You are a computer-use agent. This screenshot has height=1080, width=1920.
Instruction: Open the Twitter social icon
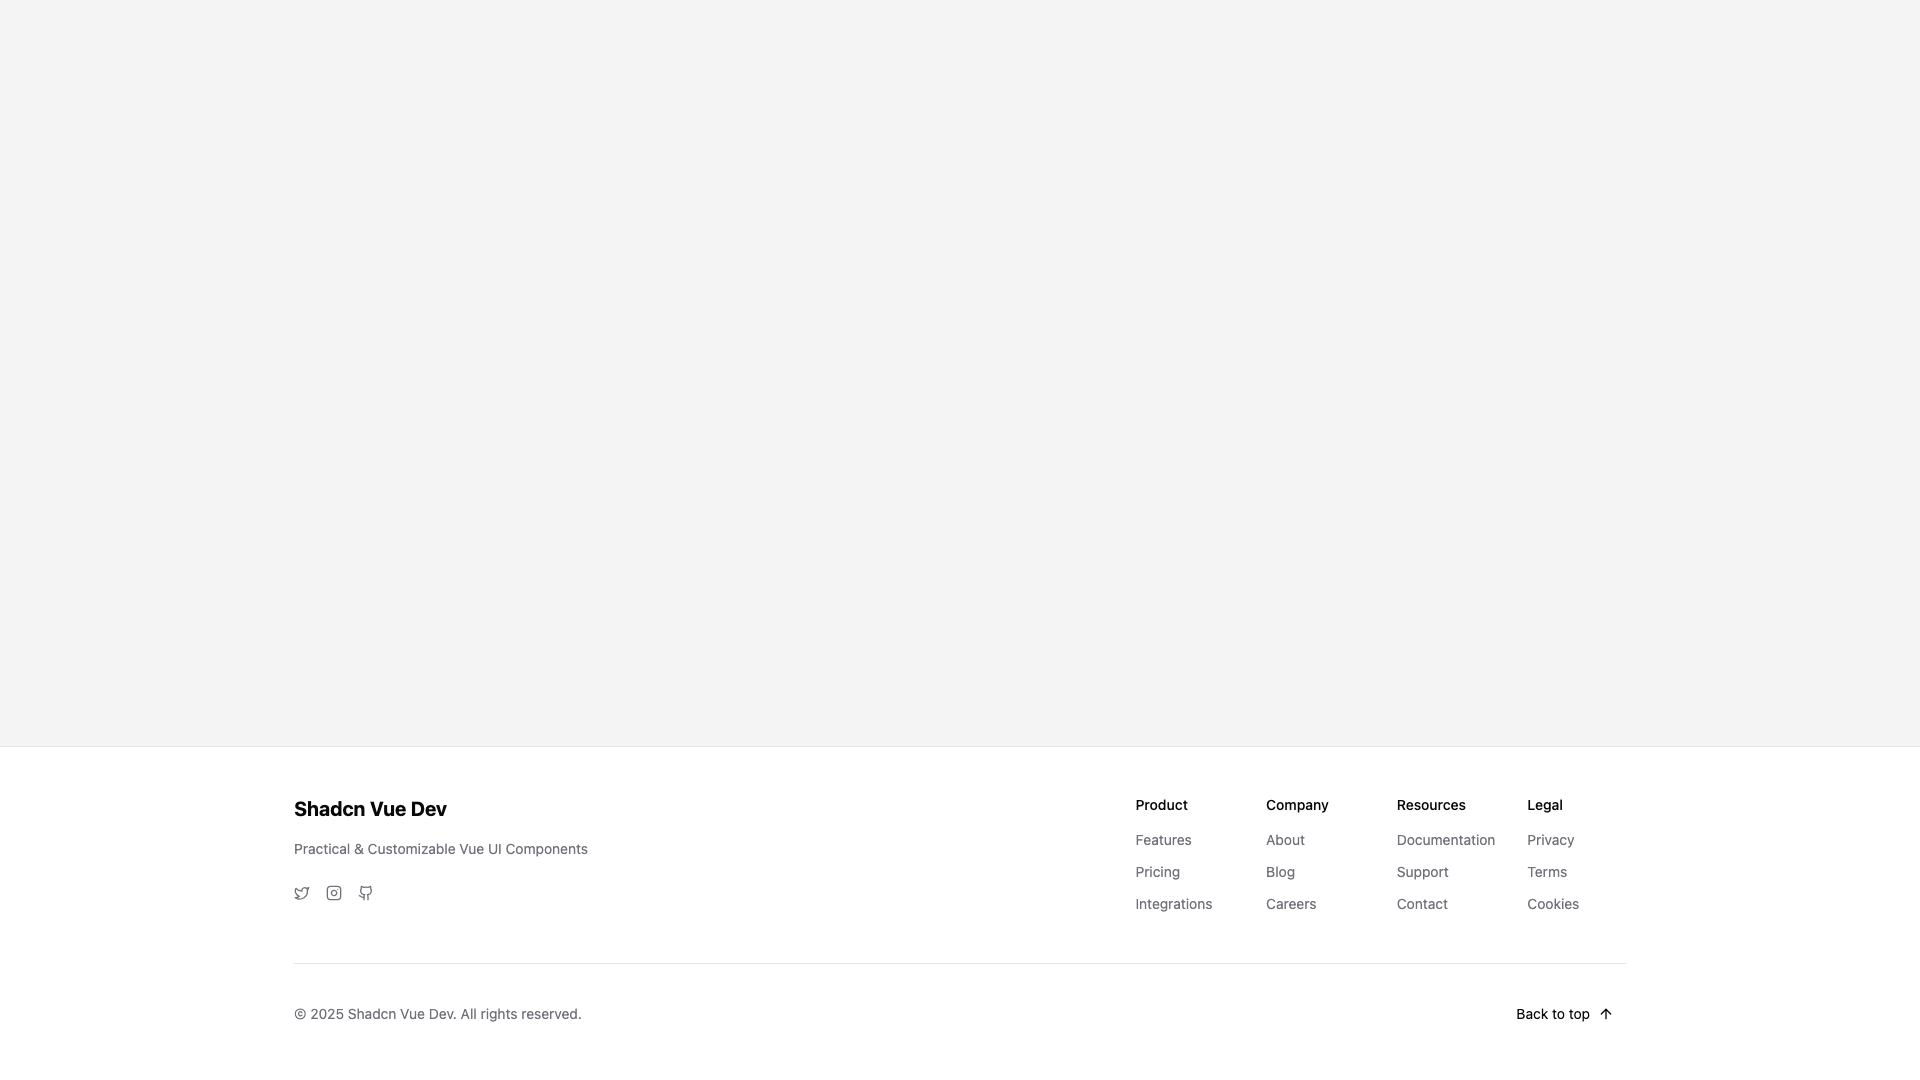[x=302, y=893]
